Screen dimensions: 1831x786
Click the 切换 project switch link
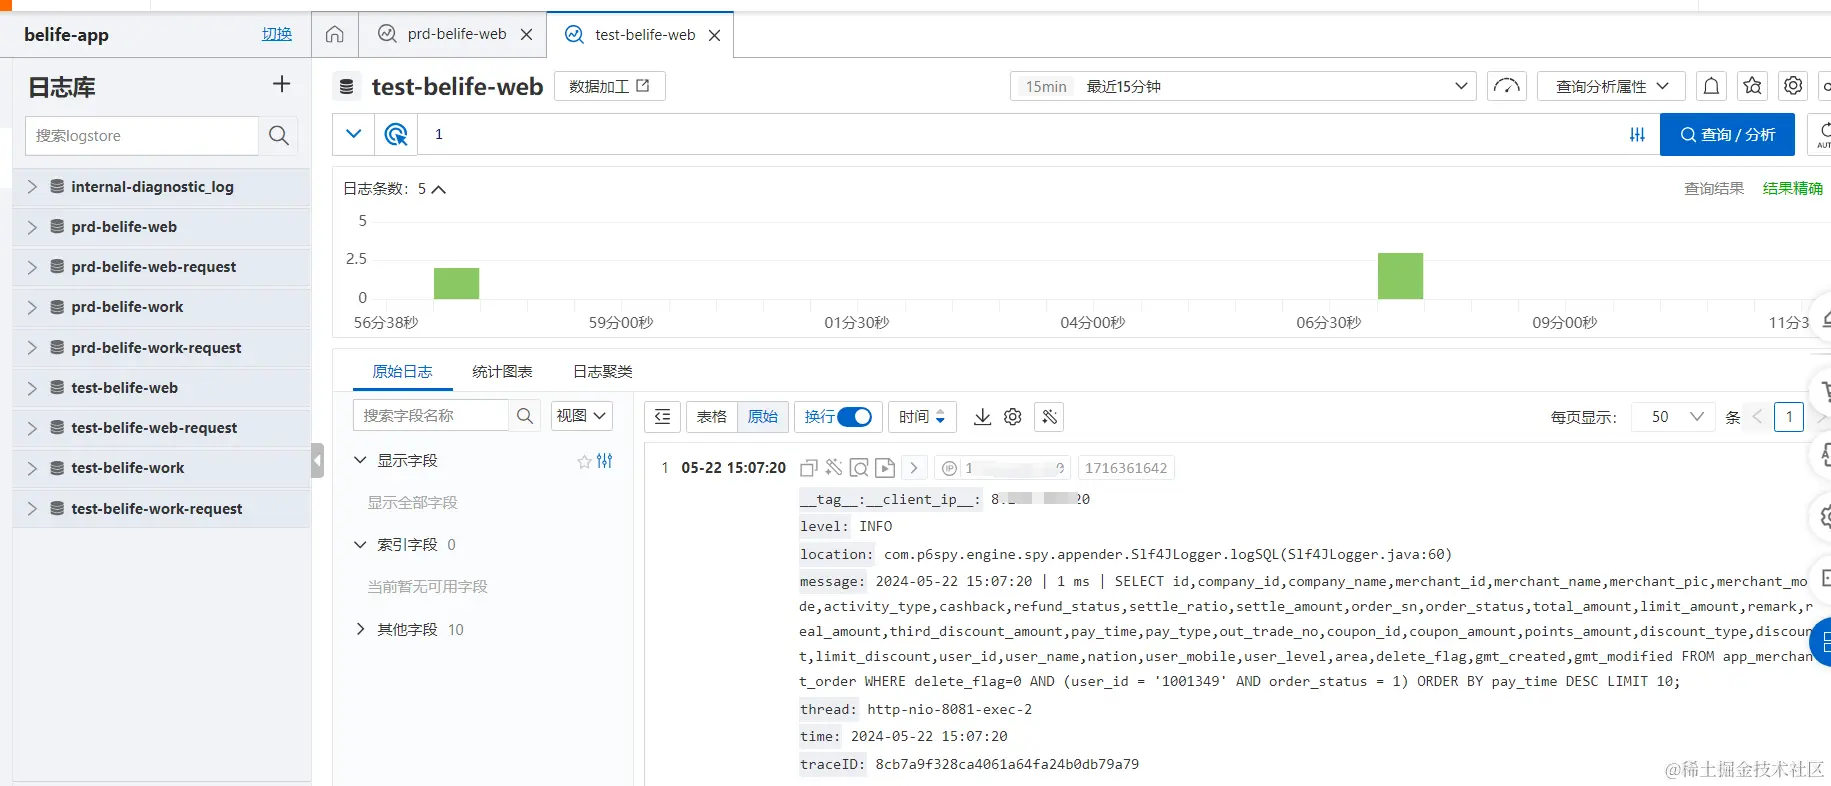coord(277,34)
